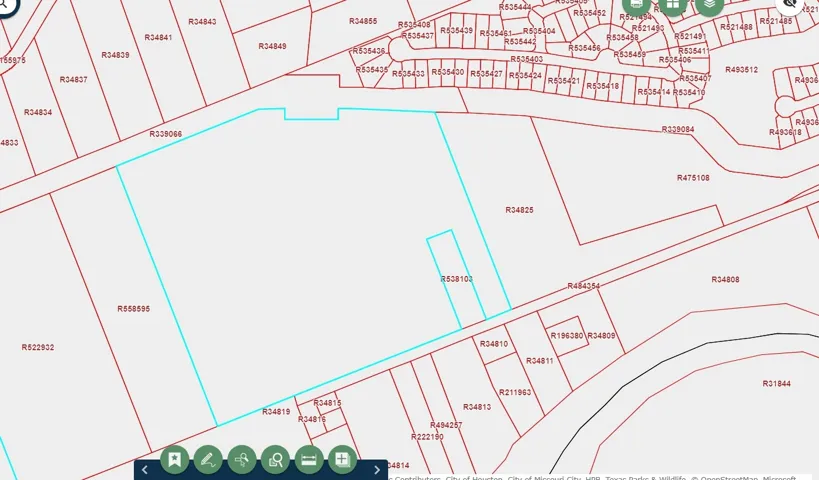Select parcel label R535433
Viewport: 819px width, 480px height.
click(408, 74)
